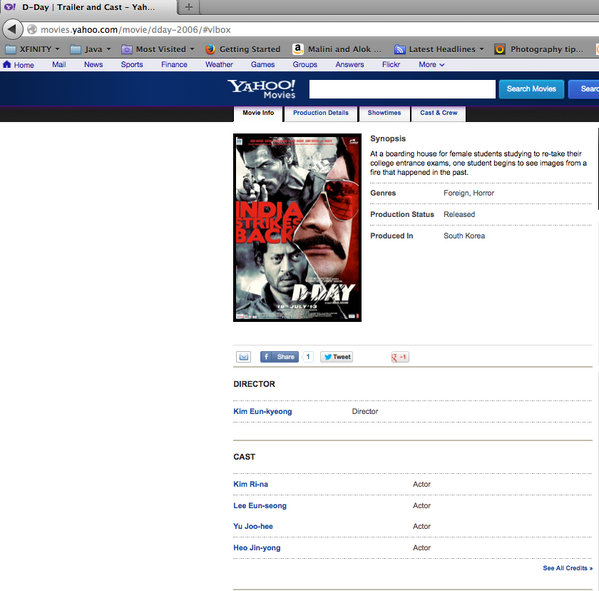Open Yahoo Sports link
Image resolution: width=599 pixels, height=591 pixels.
pos(132,65)
